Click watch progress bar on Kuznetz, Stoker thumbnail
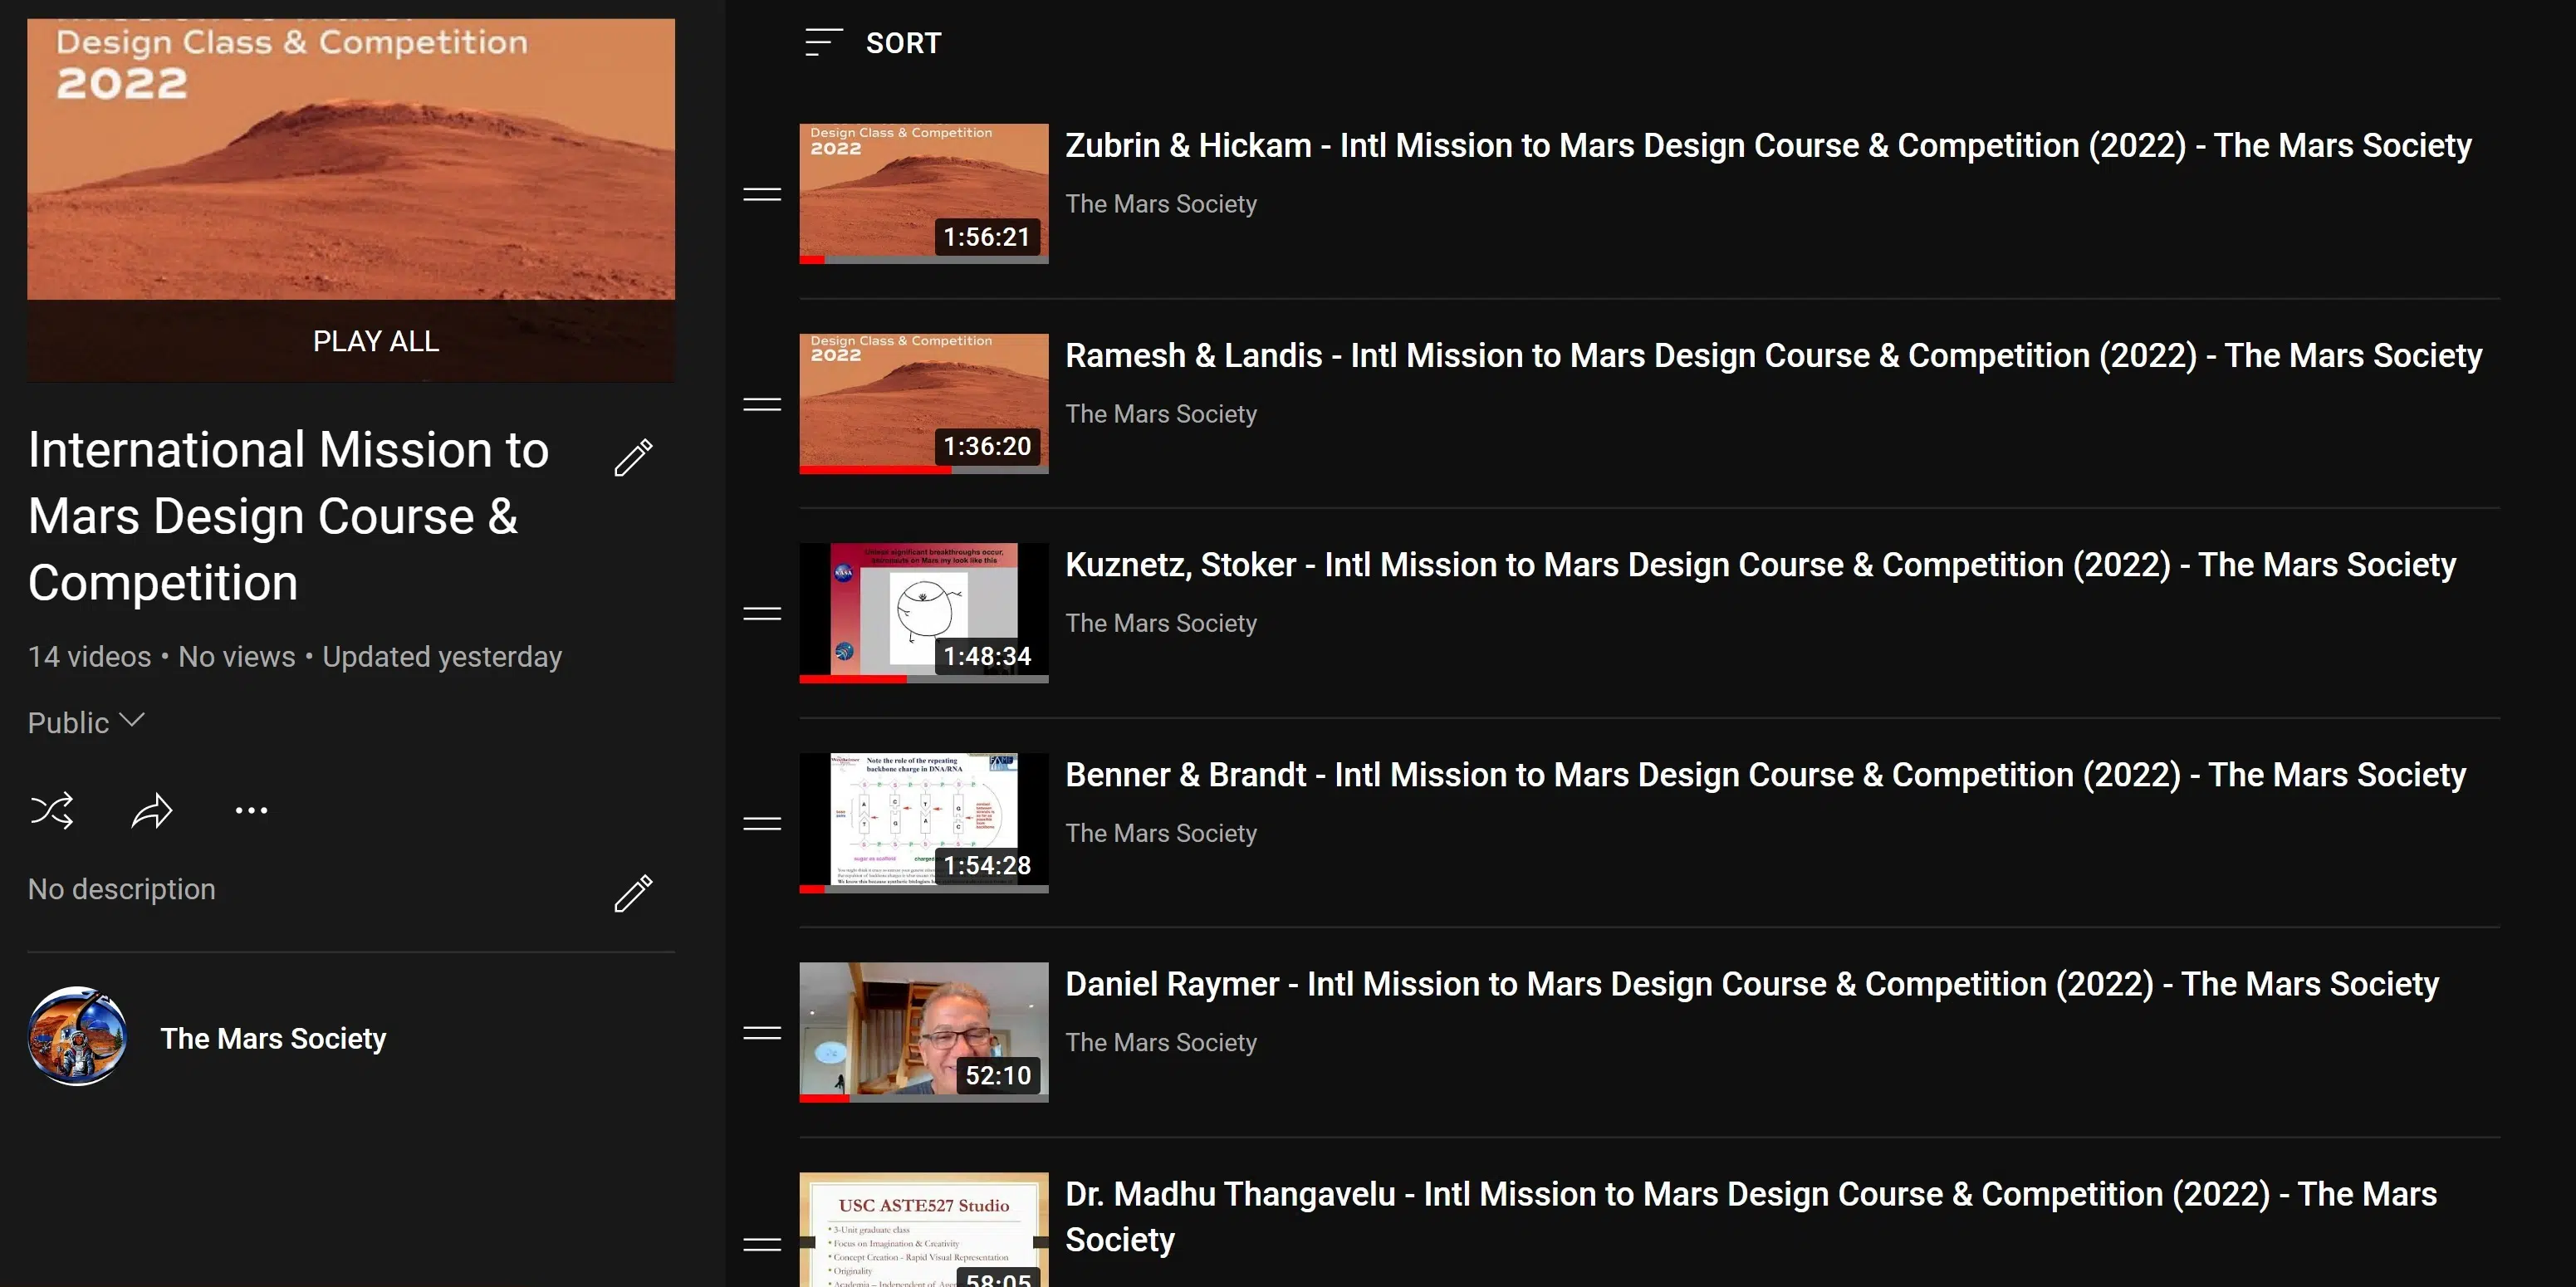The width and height of the screenshot is (2576, 1287). pos(924,679)
